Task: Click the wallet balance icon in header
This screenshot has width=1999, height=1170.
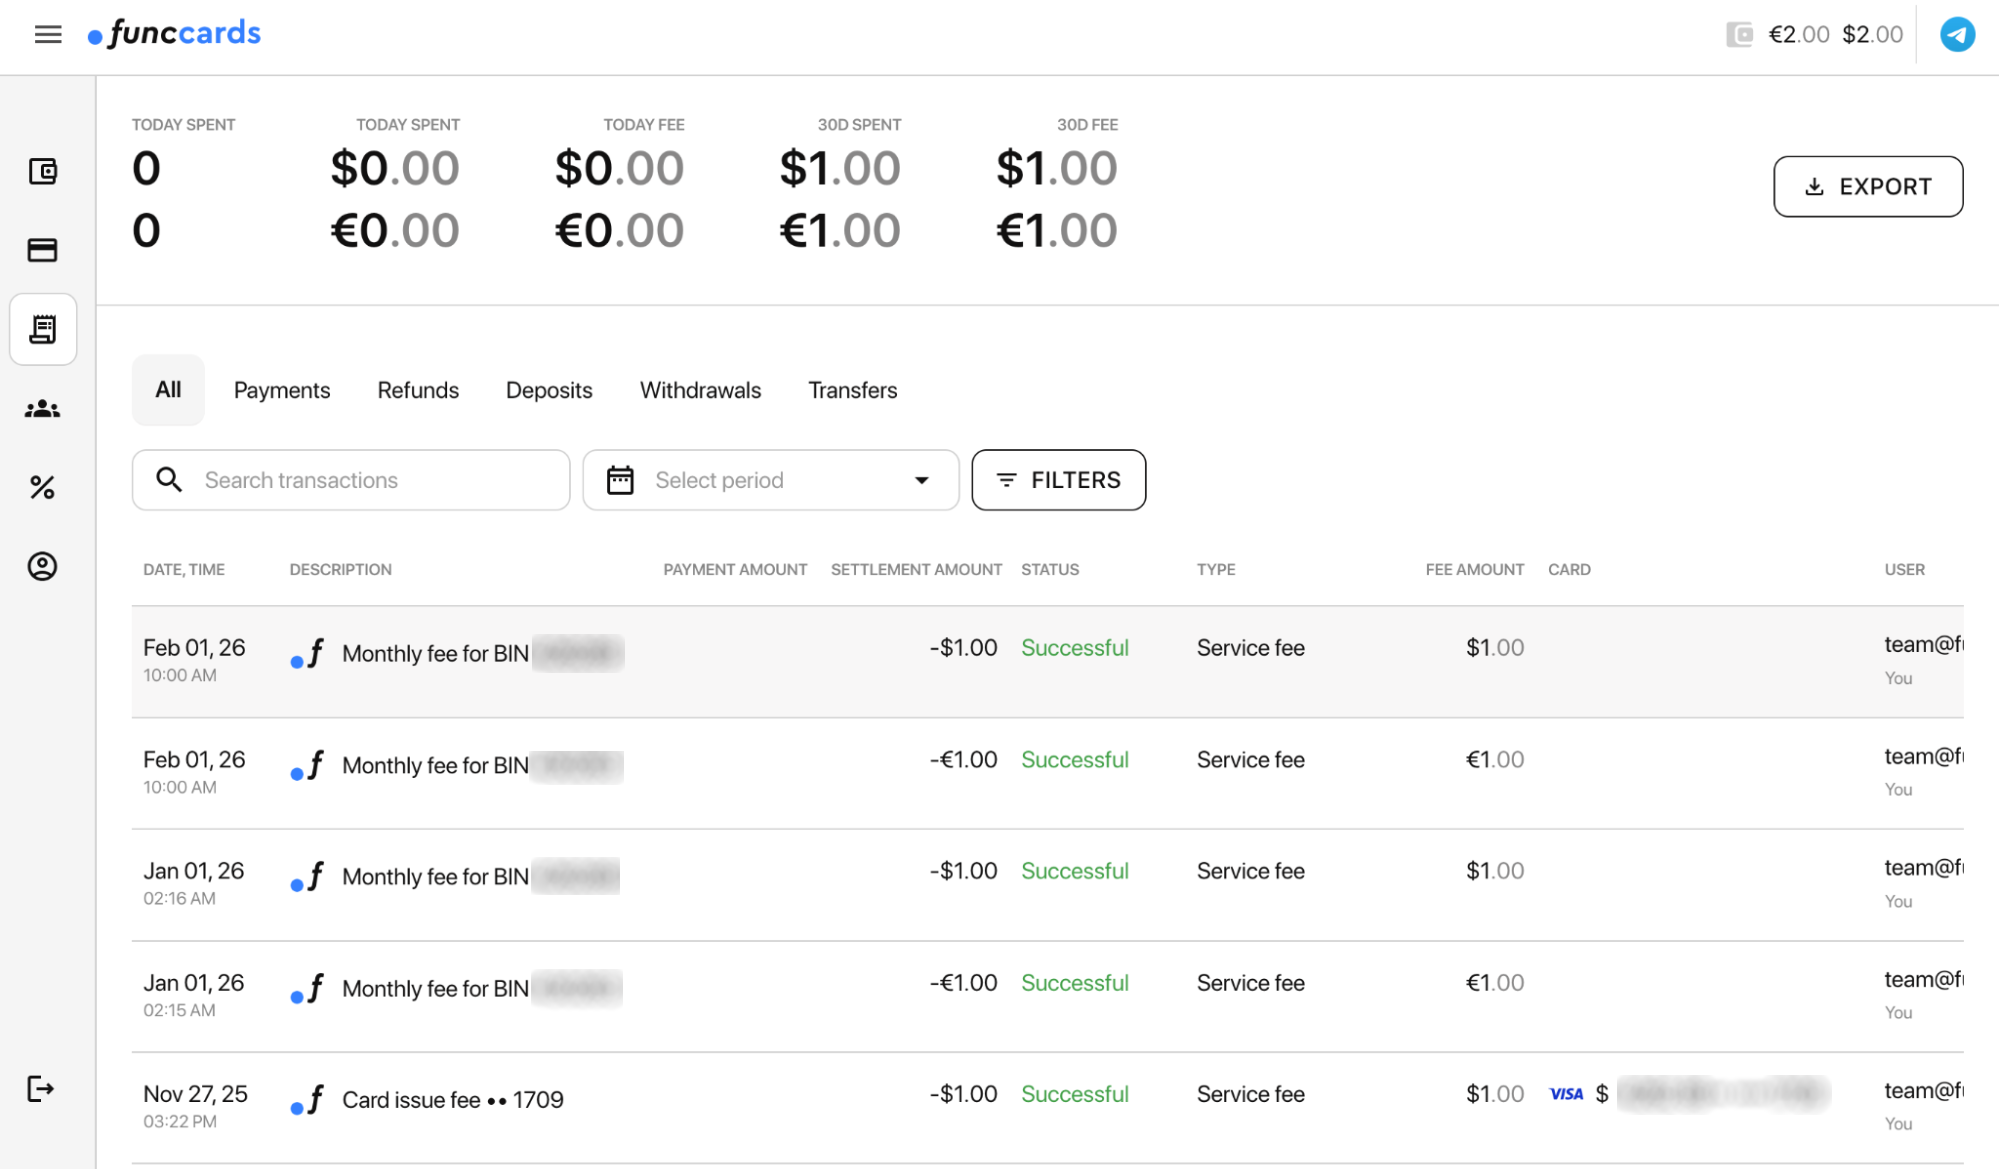Action: coord(1739,35)
